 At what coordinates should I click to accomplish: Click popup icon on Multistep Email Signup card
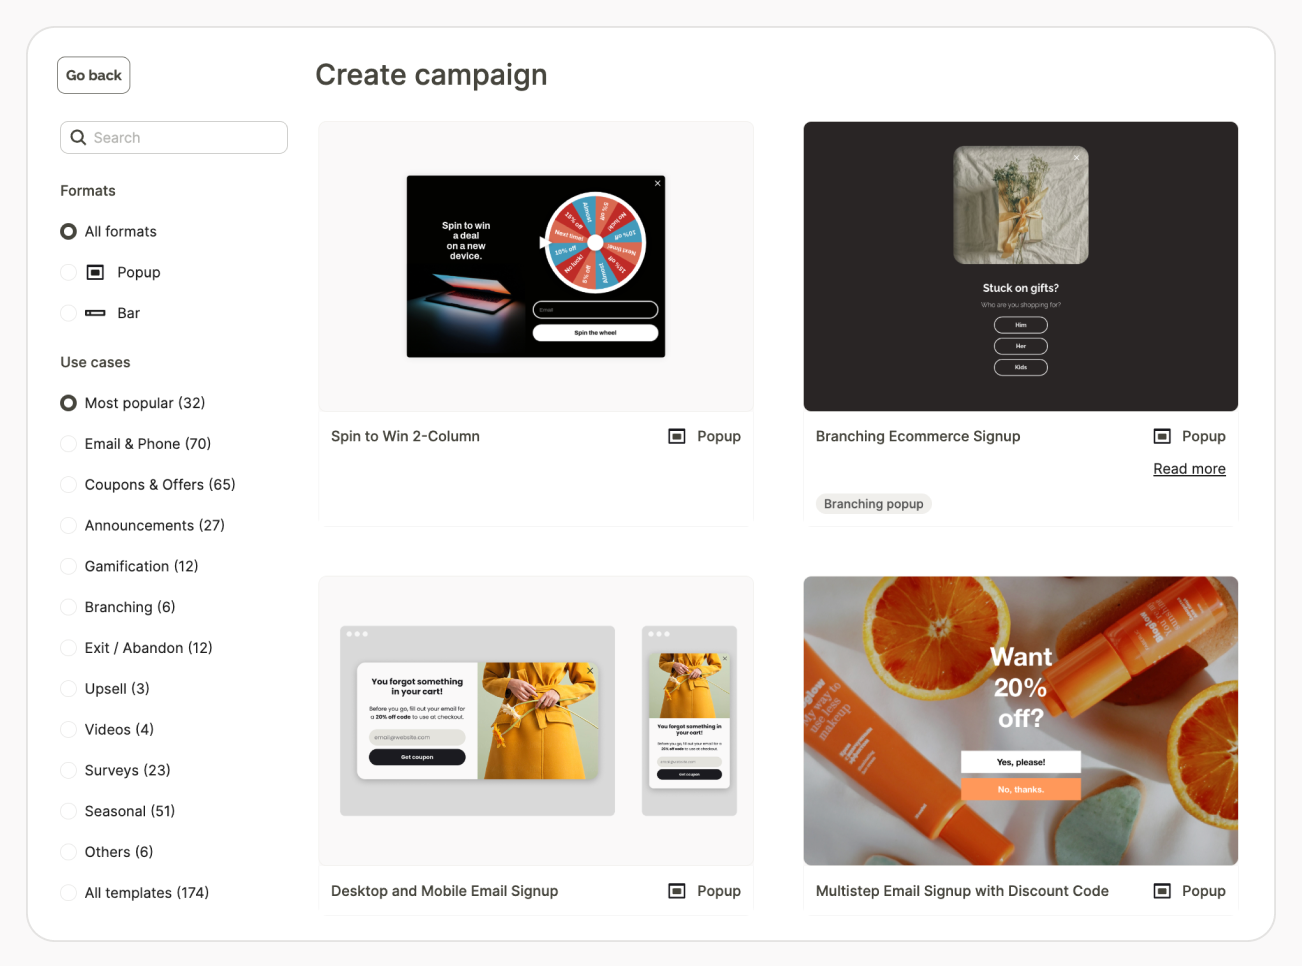(1162, 891)
